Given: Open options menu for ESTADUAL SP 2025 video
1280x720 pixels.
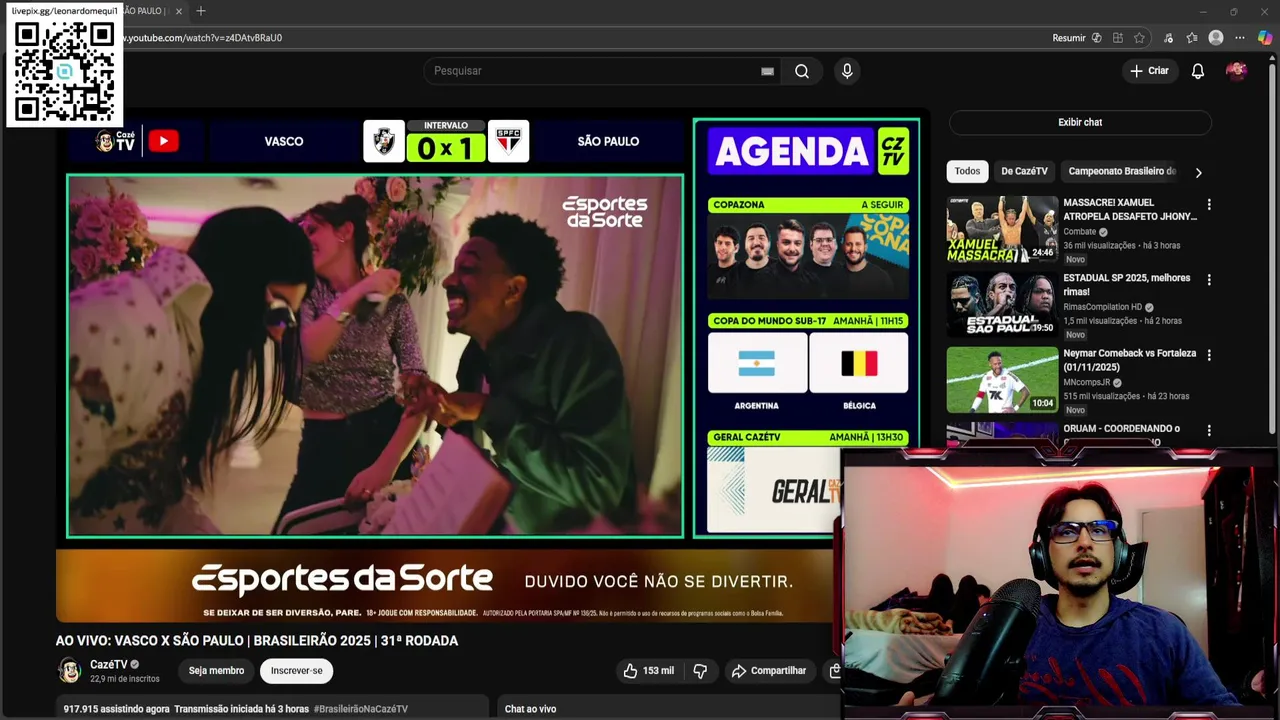Looking at the screenshot, I should 1208,280.
